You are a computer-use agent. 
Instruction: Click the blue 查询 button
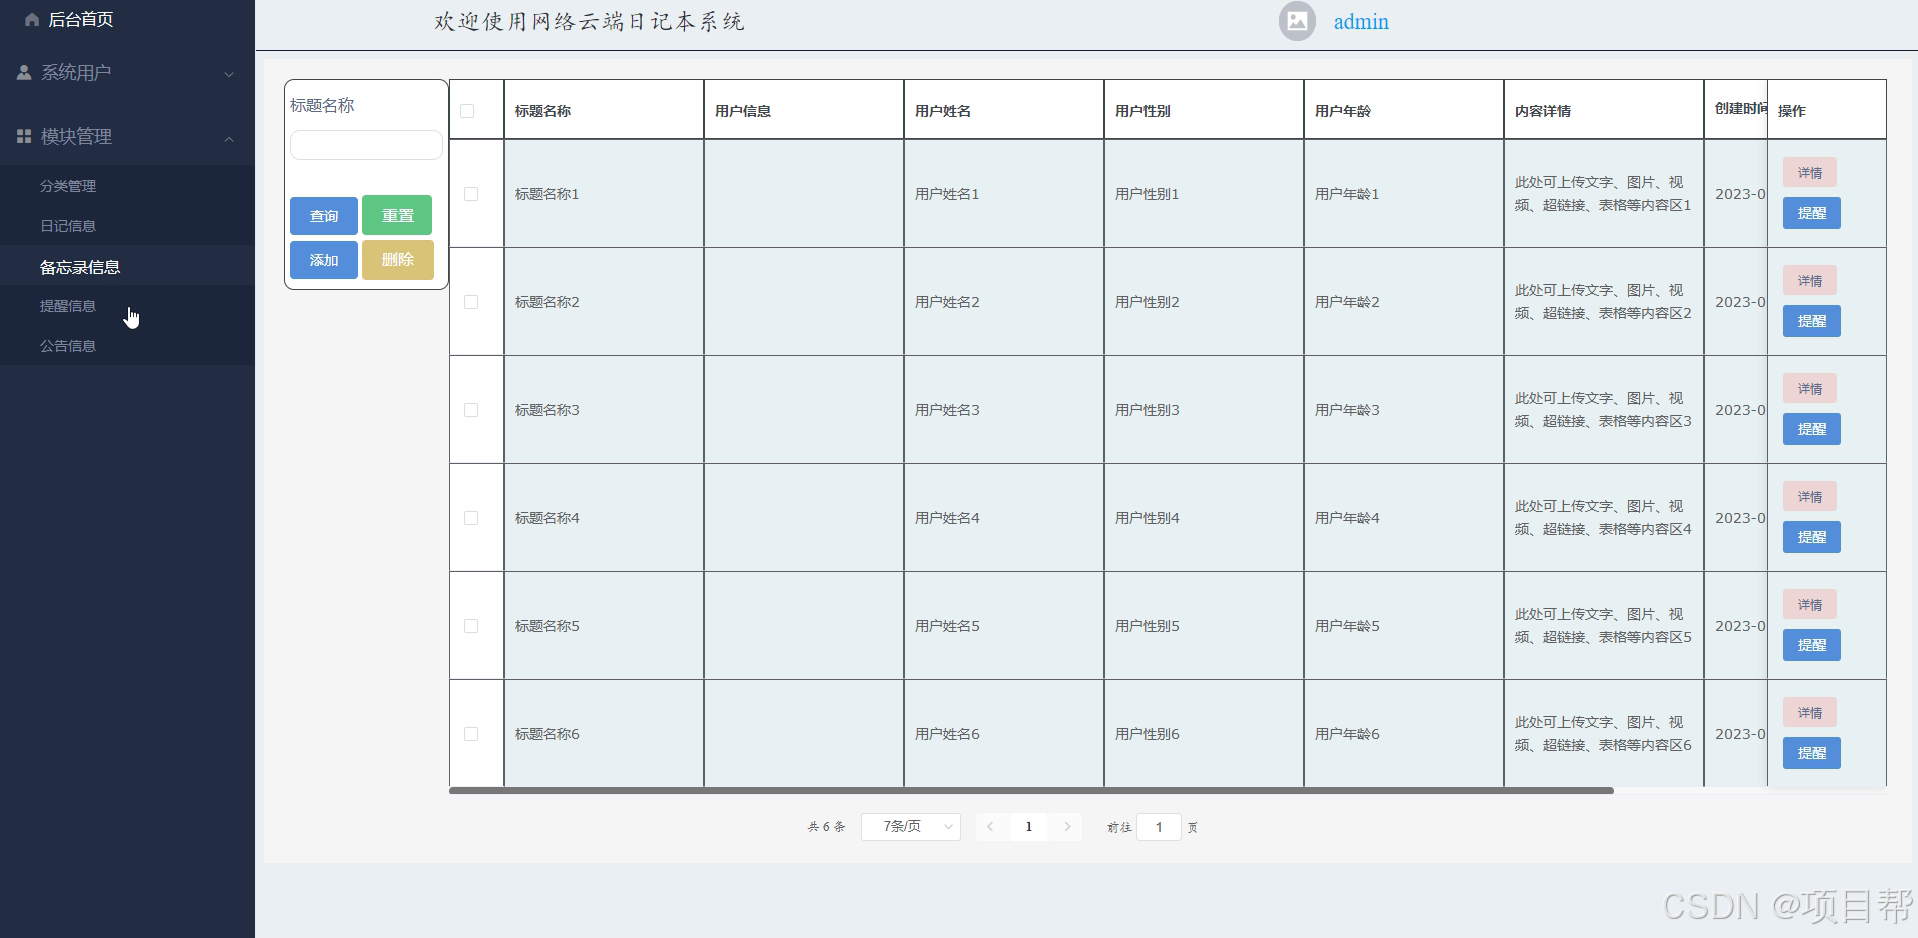point(324,216)
